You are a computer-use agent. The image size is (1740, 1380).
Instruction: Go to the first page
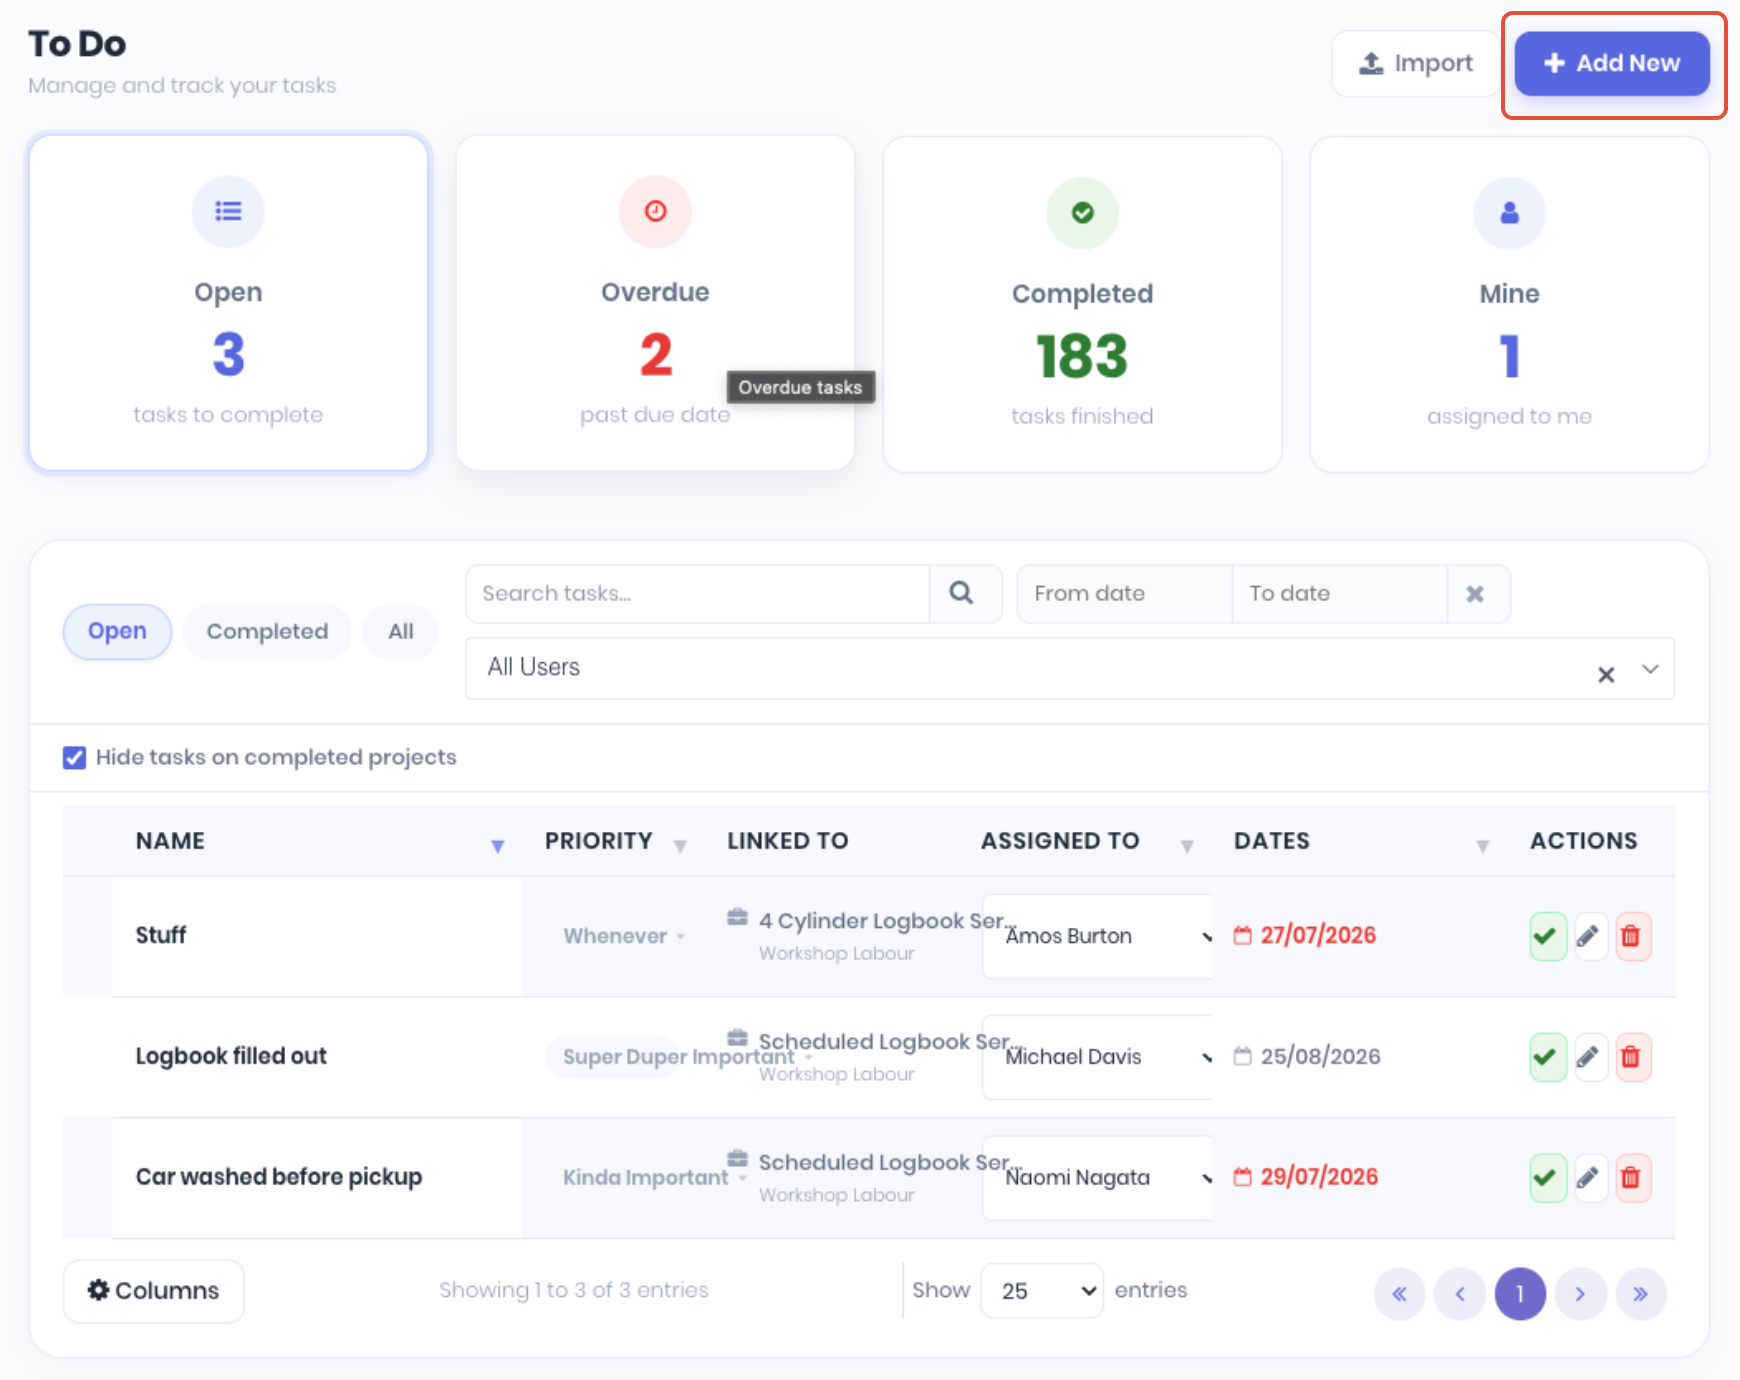(1399, 1294)
